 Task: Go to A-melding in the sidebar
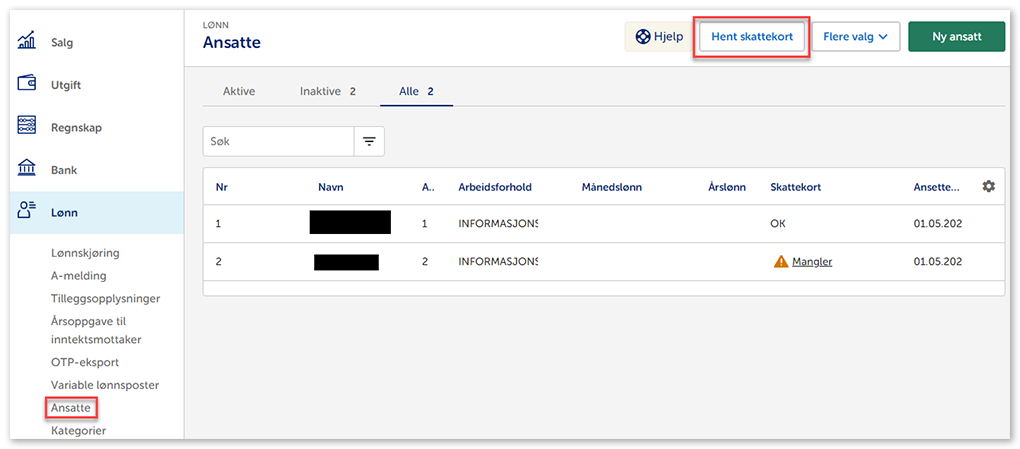[x=78, y=275]
